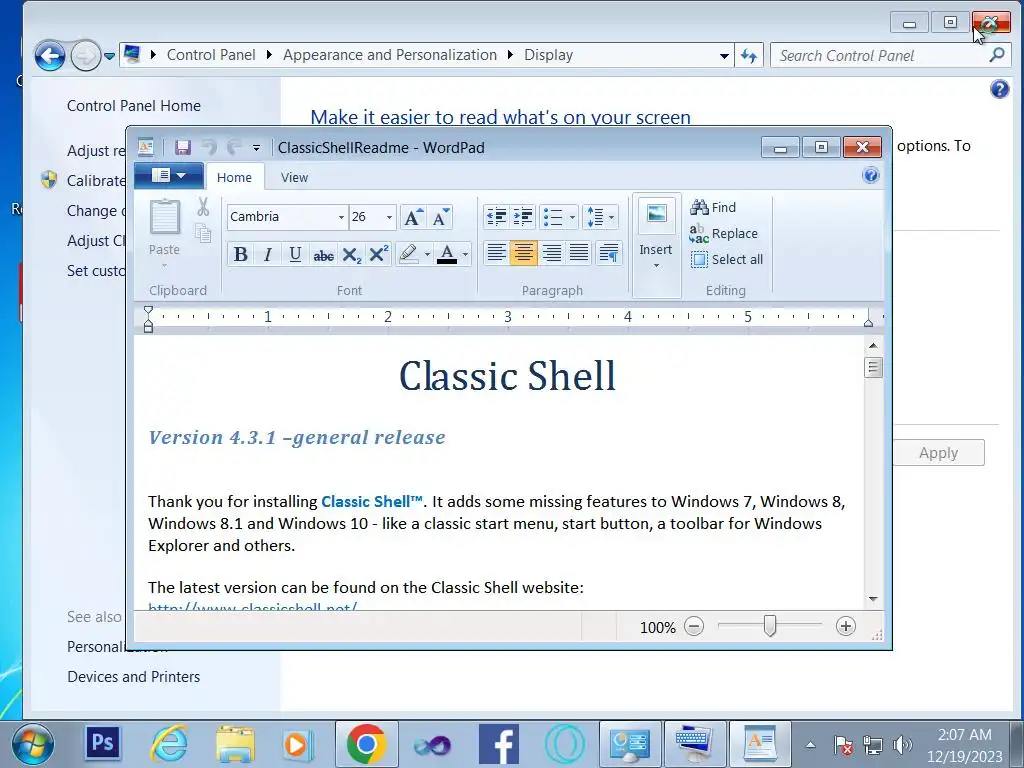Viewport: 1024px width, 768px height.
Task: Click the Classic Shell™ link in document
Action: pyautogui.click(x=372, y=502)
